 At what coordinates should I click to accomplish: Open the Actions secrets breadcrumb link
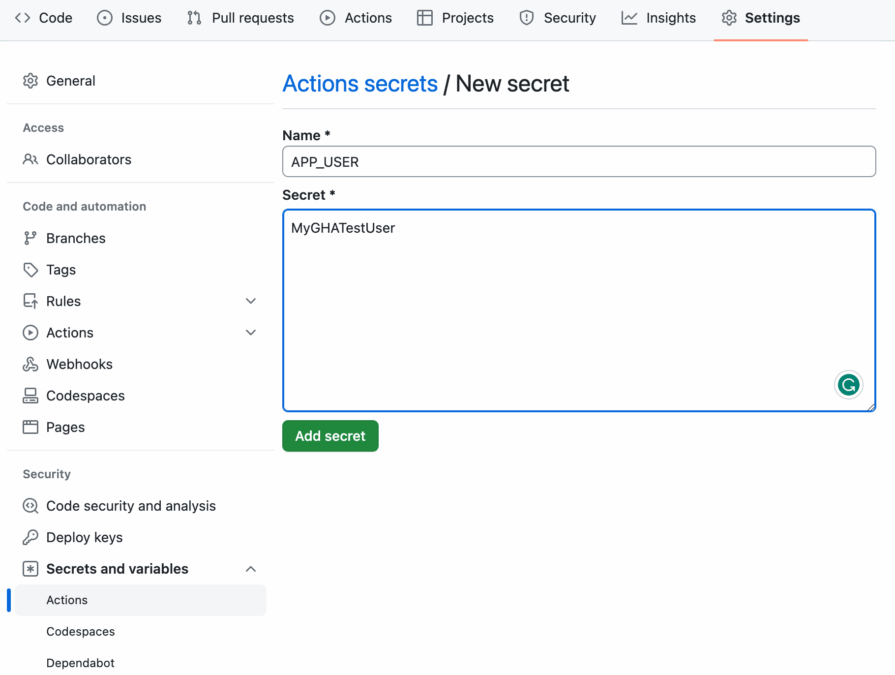tap(360, 83)
